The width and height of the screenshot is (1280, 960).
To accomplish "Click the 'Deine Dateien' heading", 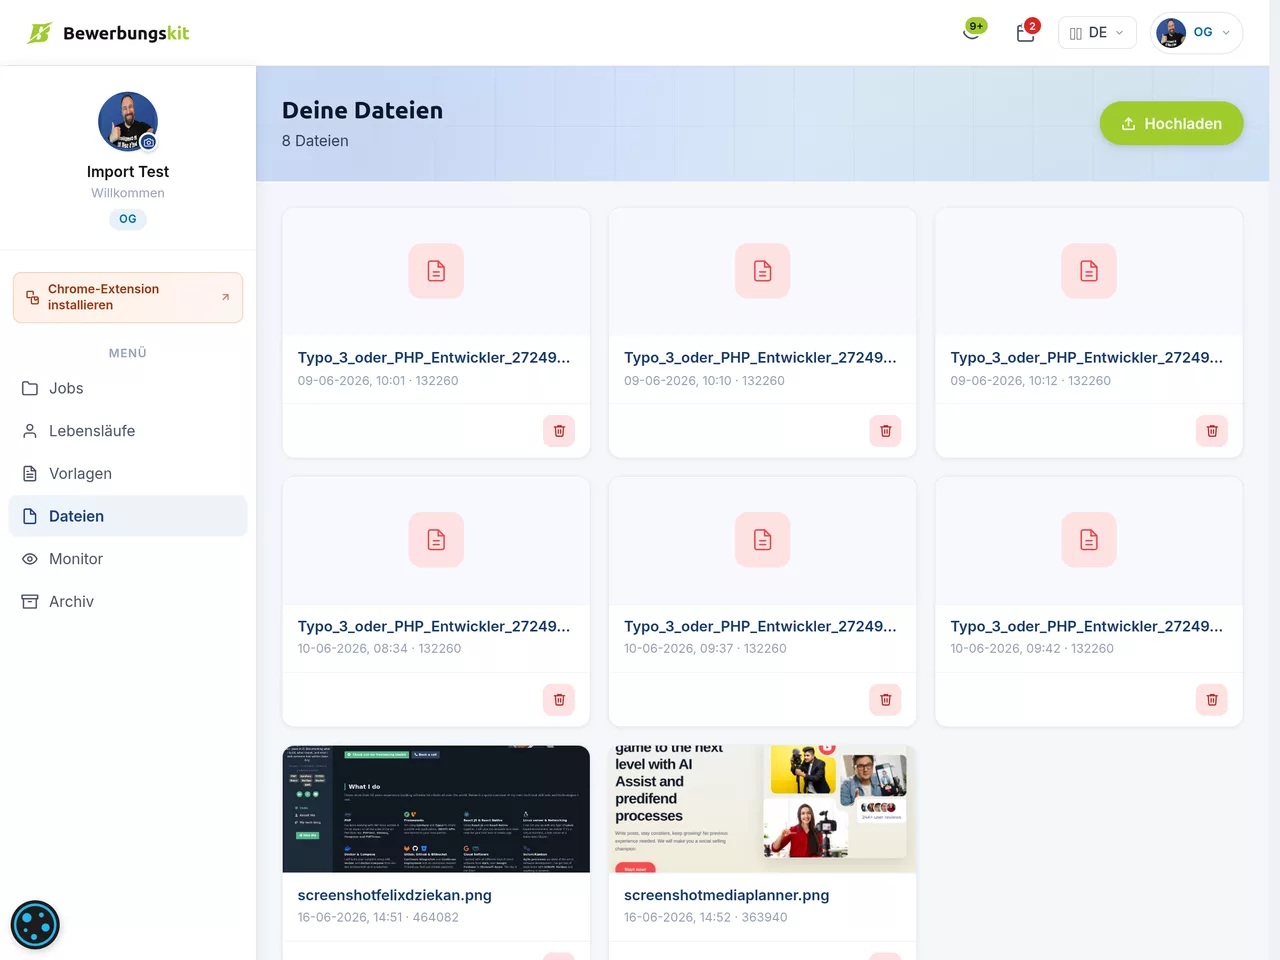I will 362,110.
